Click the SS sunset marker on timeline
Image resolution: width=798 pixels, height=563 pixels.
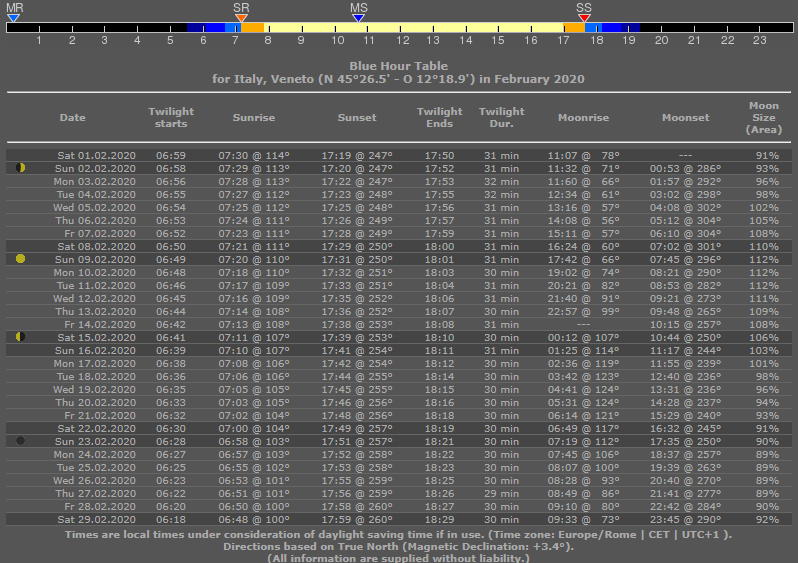coord(584,17)
